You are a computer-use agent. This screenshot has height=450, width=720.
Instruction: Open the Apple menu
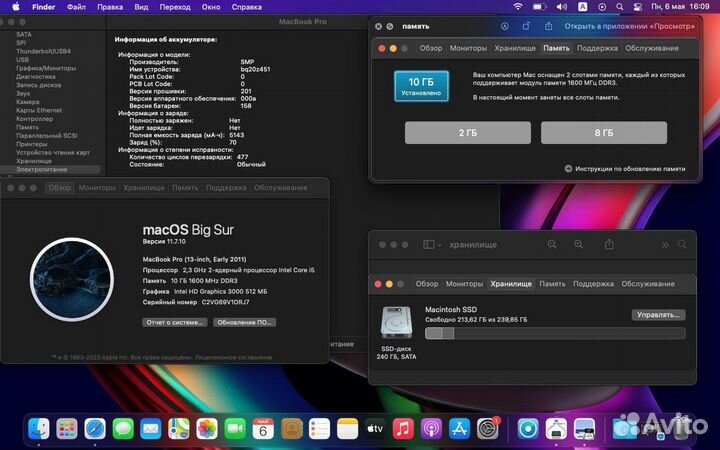pos(16,7)
